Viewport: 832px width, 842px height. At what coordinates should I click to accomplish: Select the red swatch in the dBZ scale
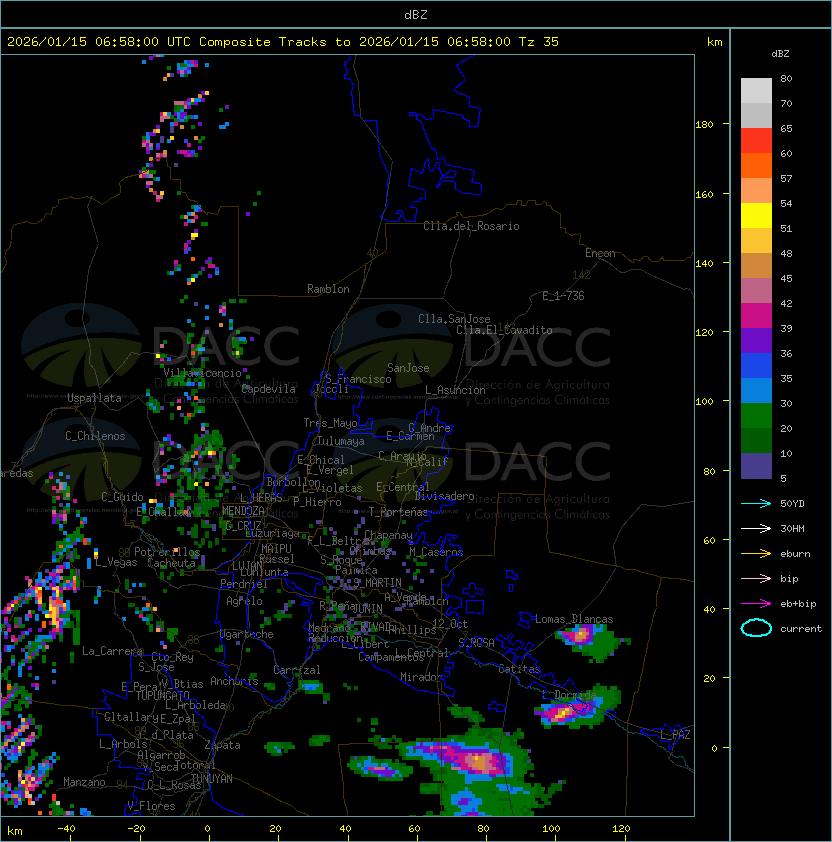756,141
